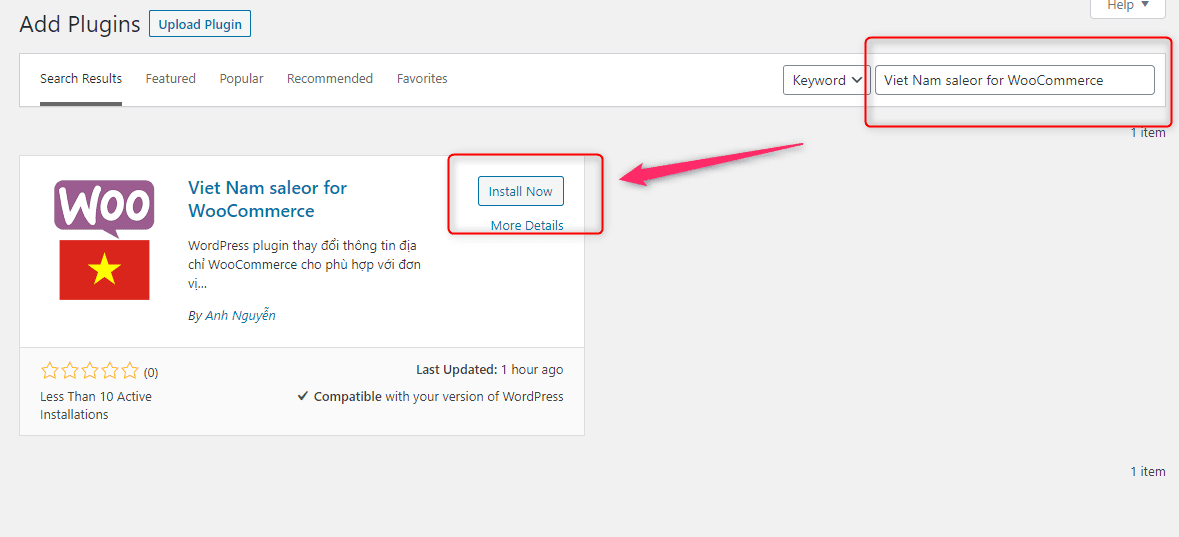Image resolution: width=1179 pixels, height=537 pixels.
Task: Open the Keyword search type dropdown
Action: [x=826, y=80]
